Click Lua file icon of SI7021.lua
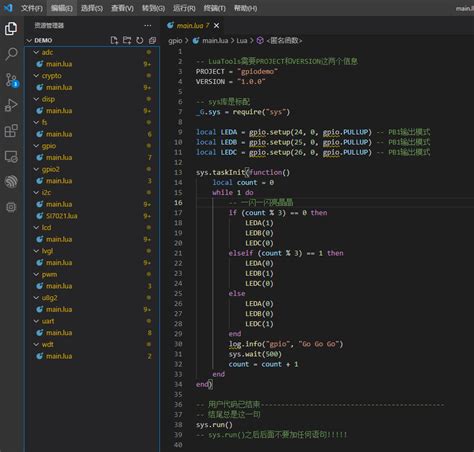474x452 pixels. click(x=40, y=216)
